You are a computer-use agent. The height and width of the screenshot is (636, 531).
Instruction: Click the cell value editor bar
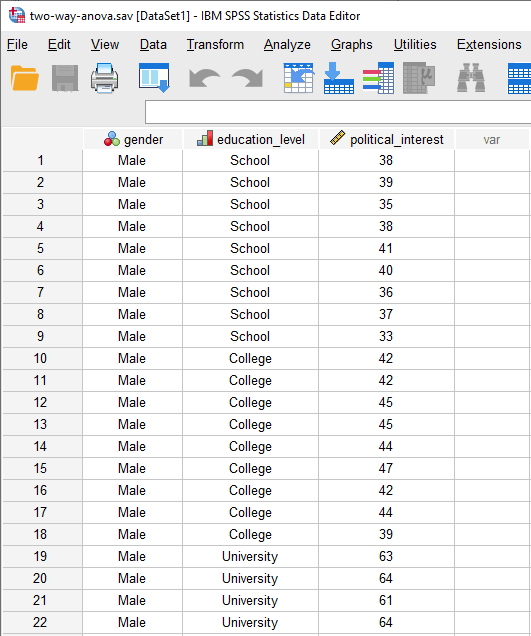click(x=338, y=112)
